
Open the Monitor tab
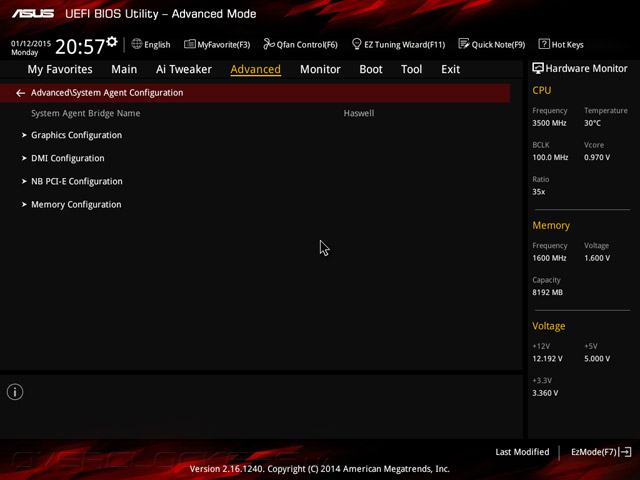[x=320, y=69]
